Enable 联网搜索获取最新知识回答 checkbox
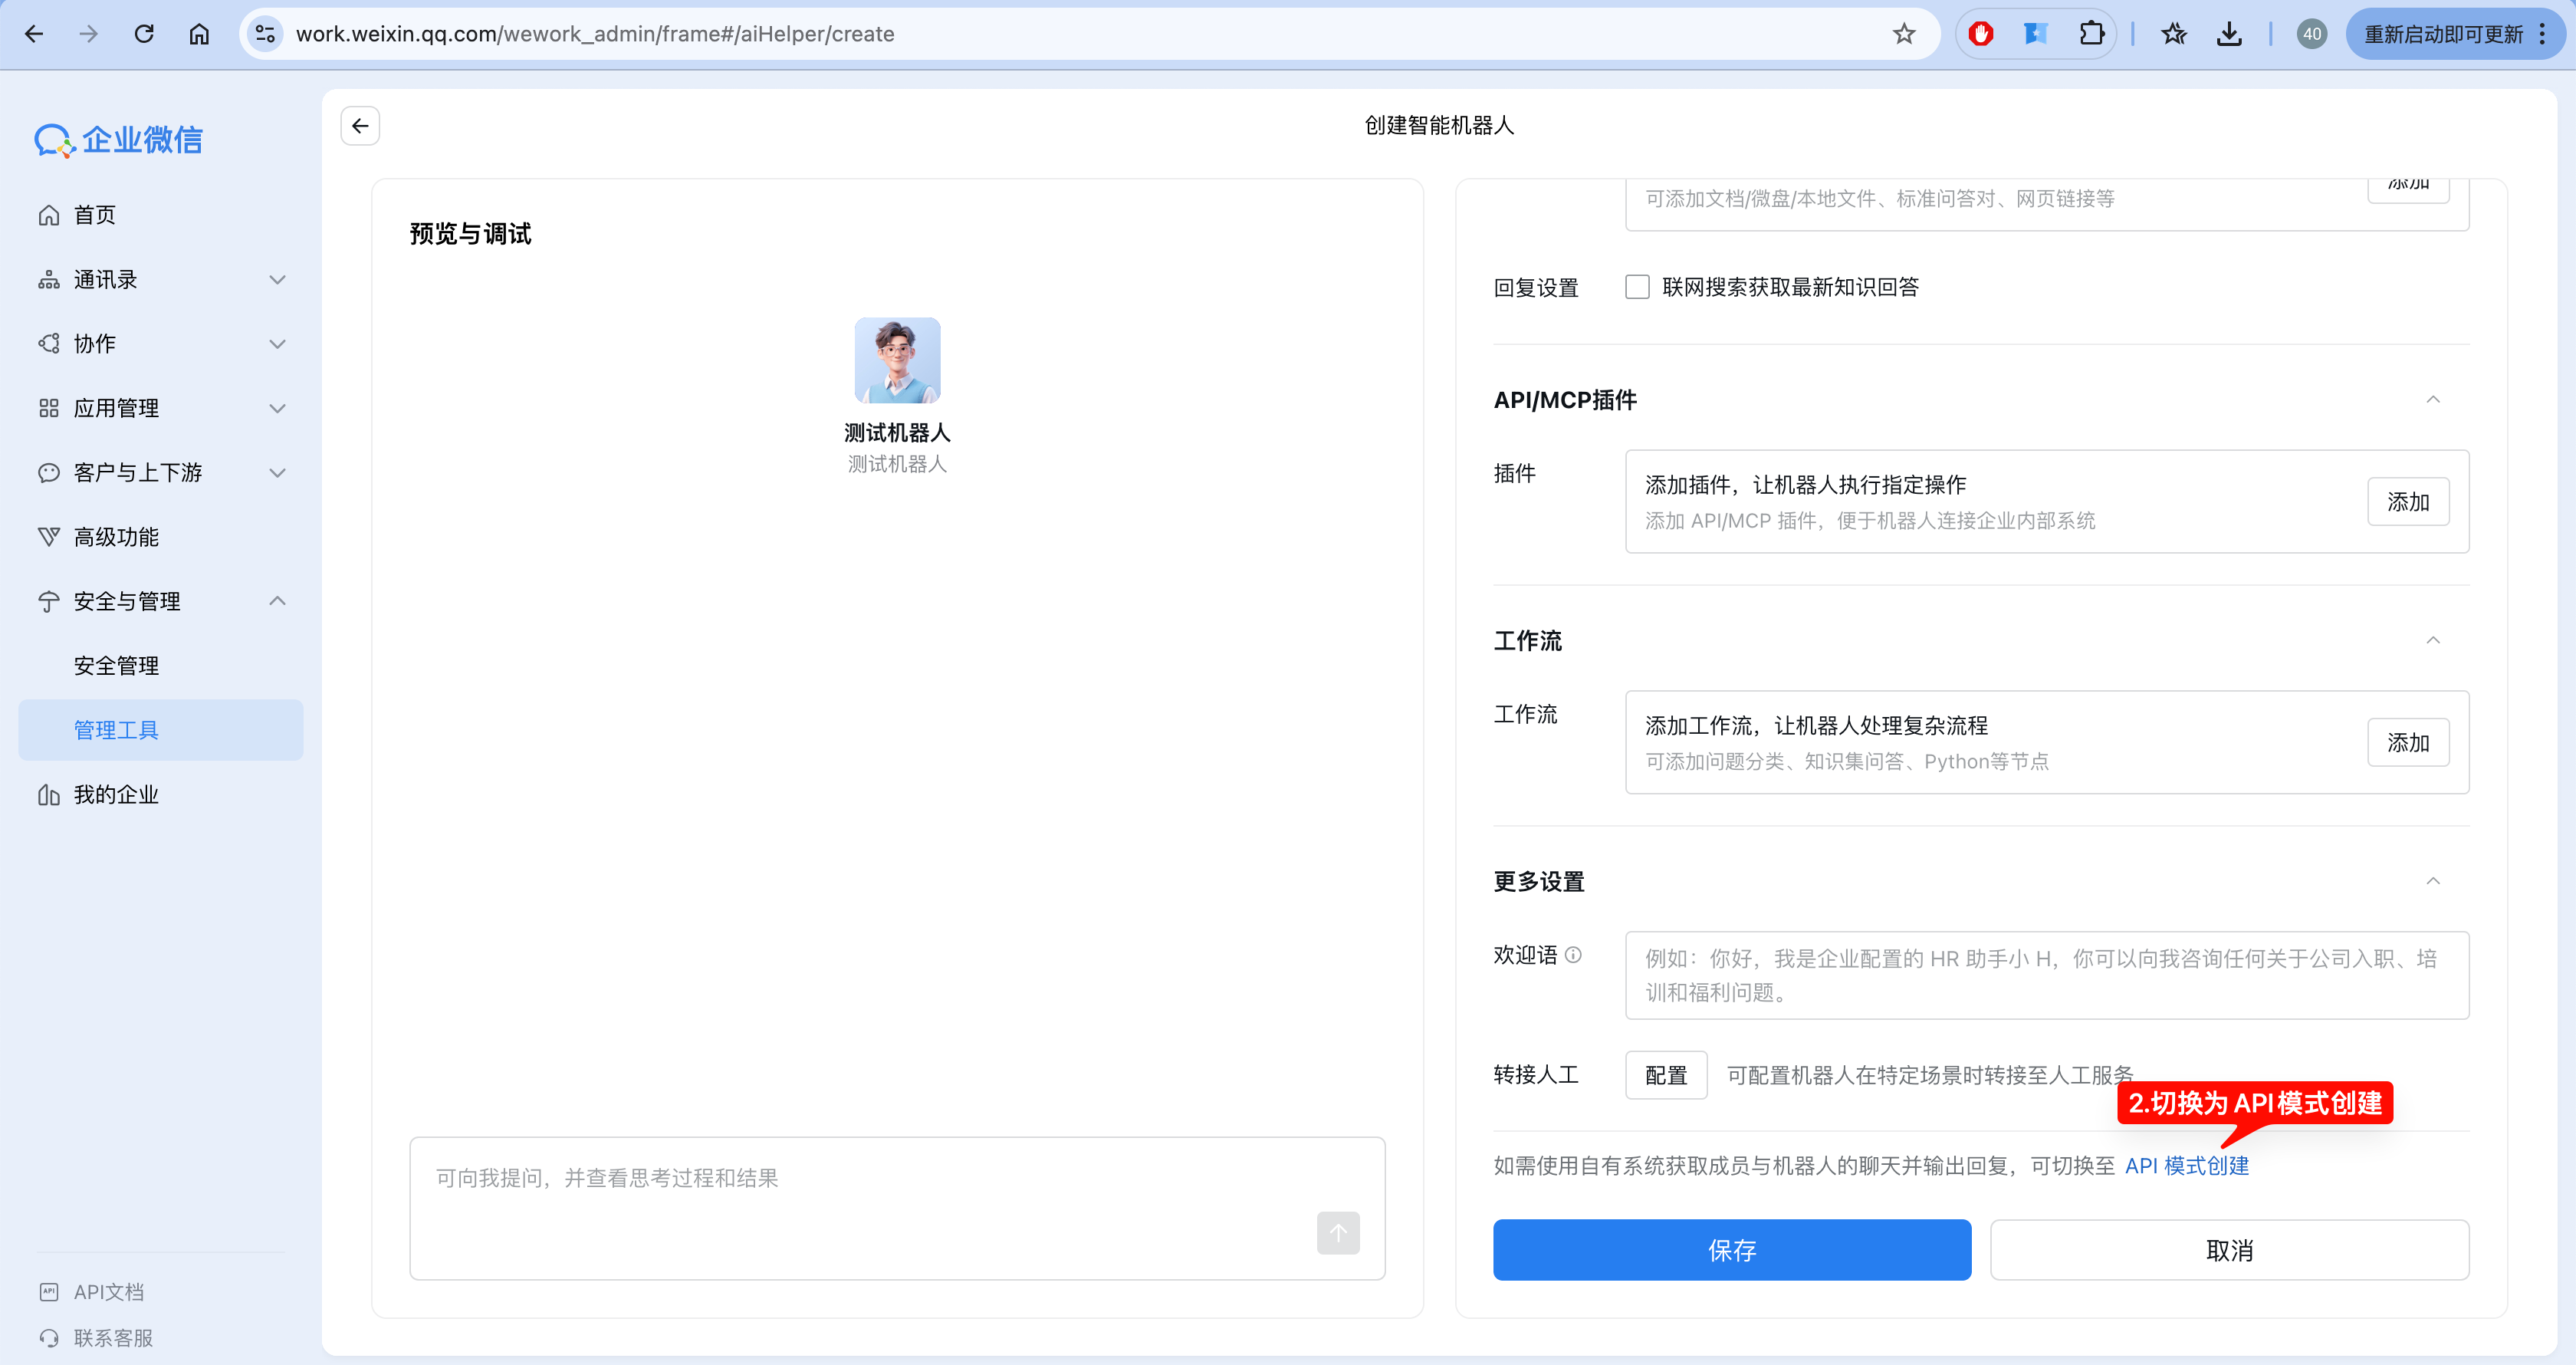This screenshot has width=2576, height=1365. [x=1637, y=287]
